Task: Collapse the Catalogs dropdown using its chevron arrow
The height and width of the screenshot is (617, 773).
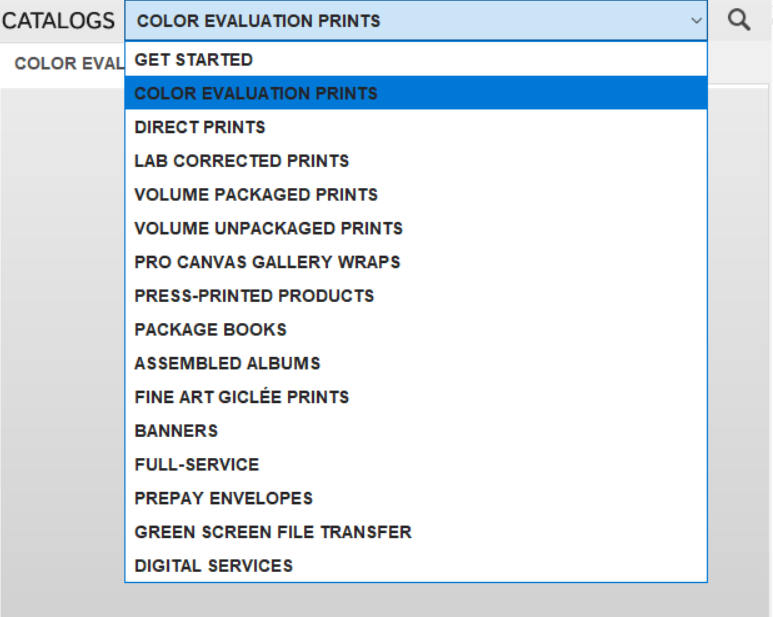Action: point(696,20)
